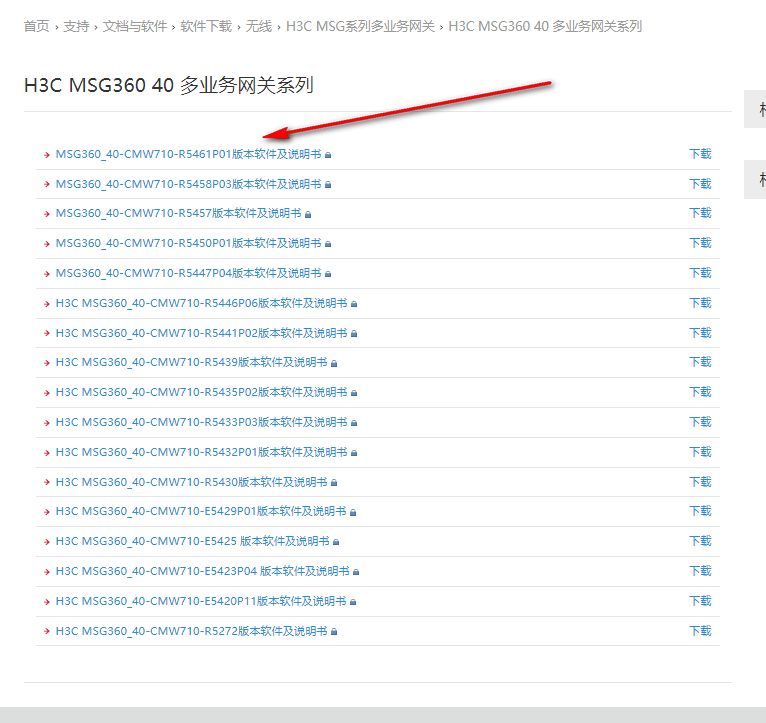Click the lock icon beside R5430

(x=334, y=483)
